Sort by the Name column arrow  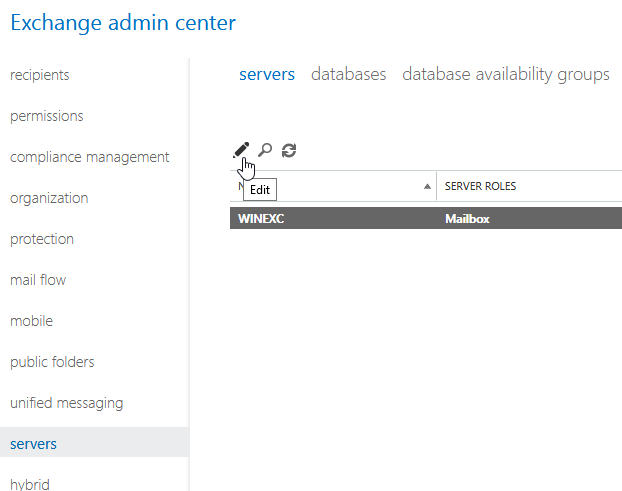click(428, 186)
